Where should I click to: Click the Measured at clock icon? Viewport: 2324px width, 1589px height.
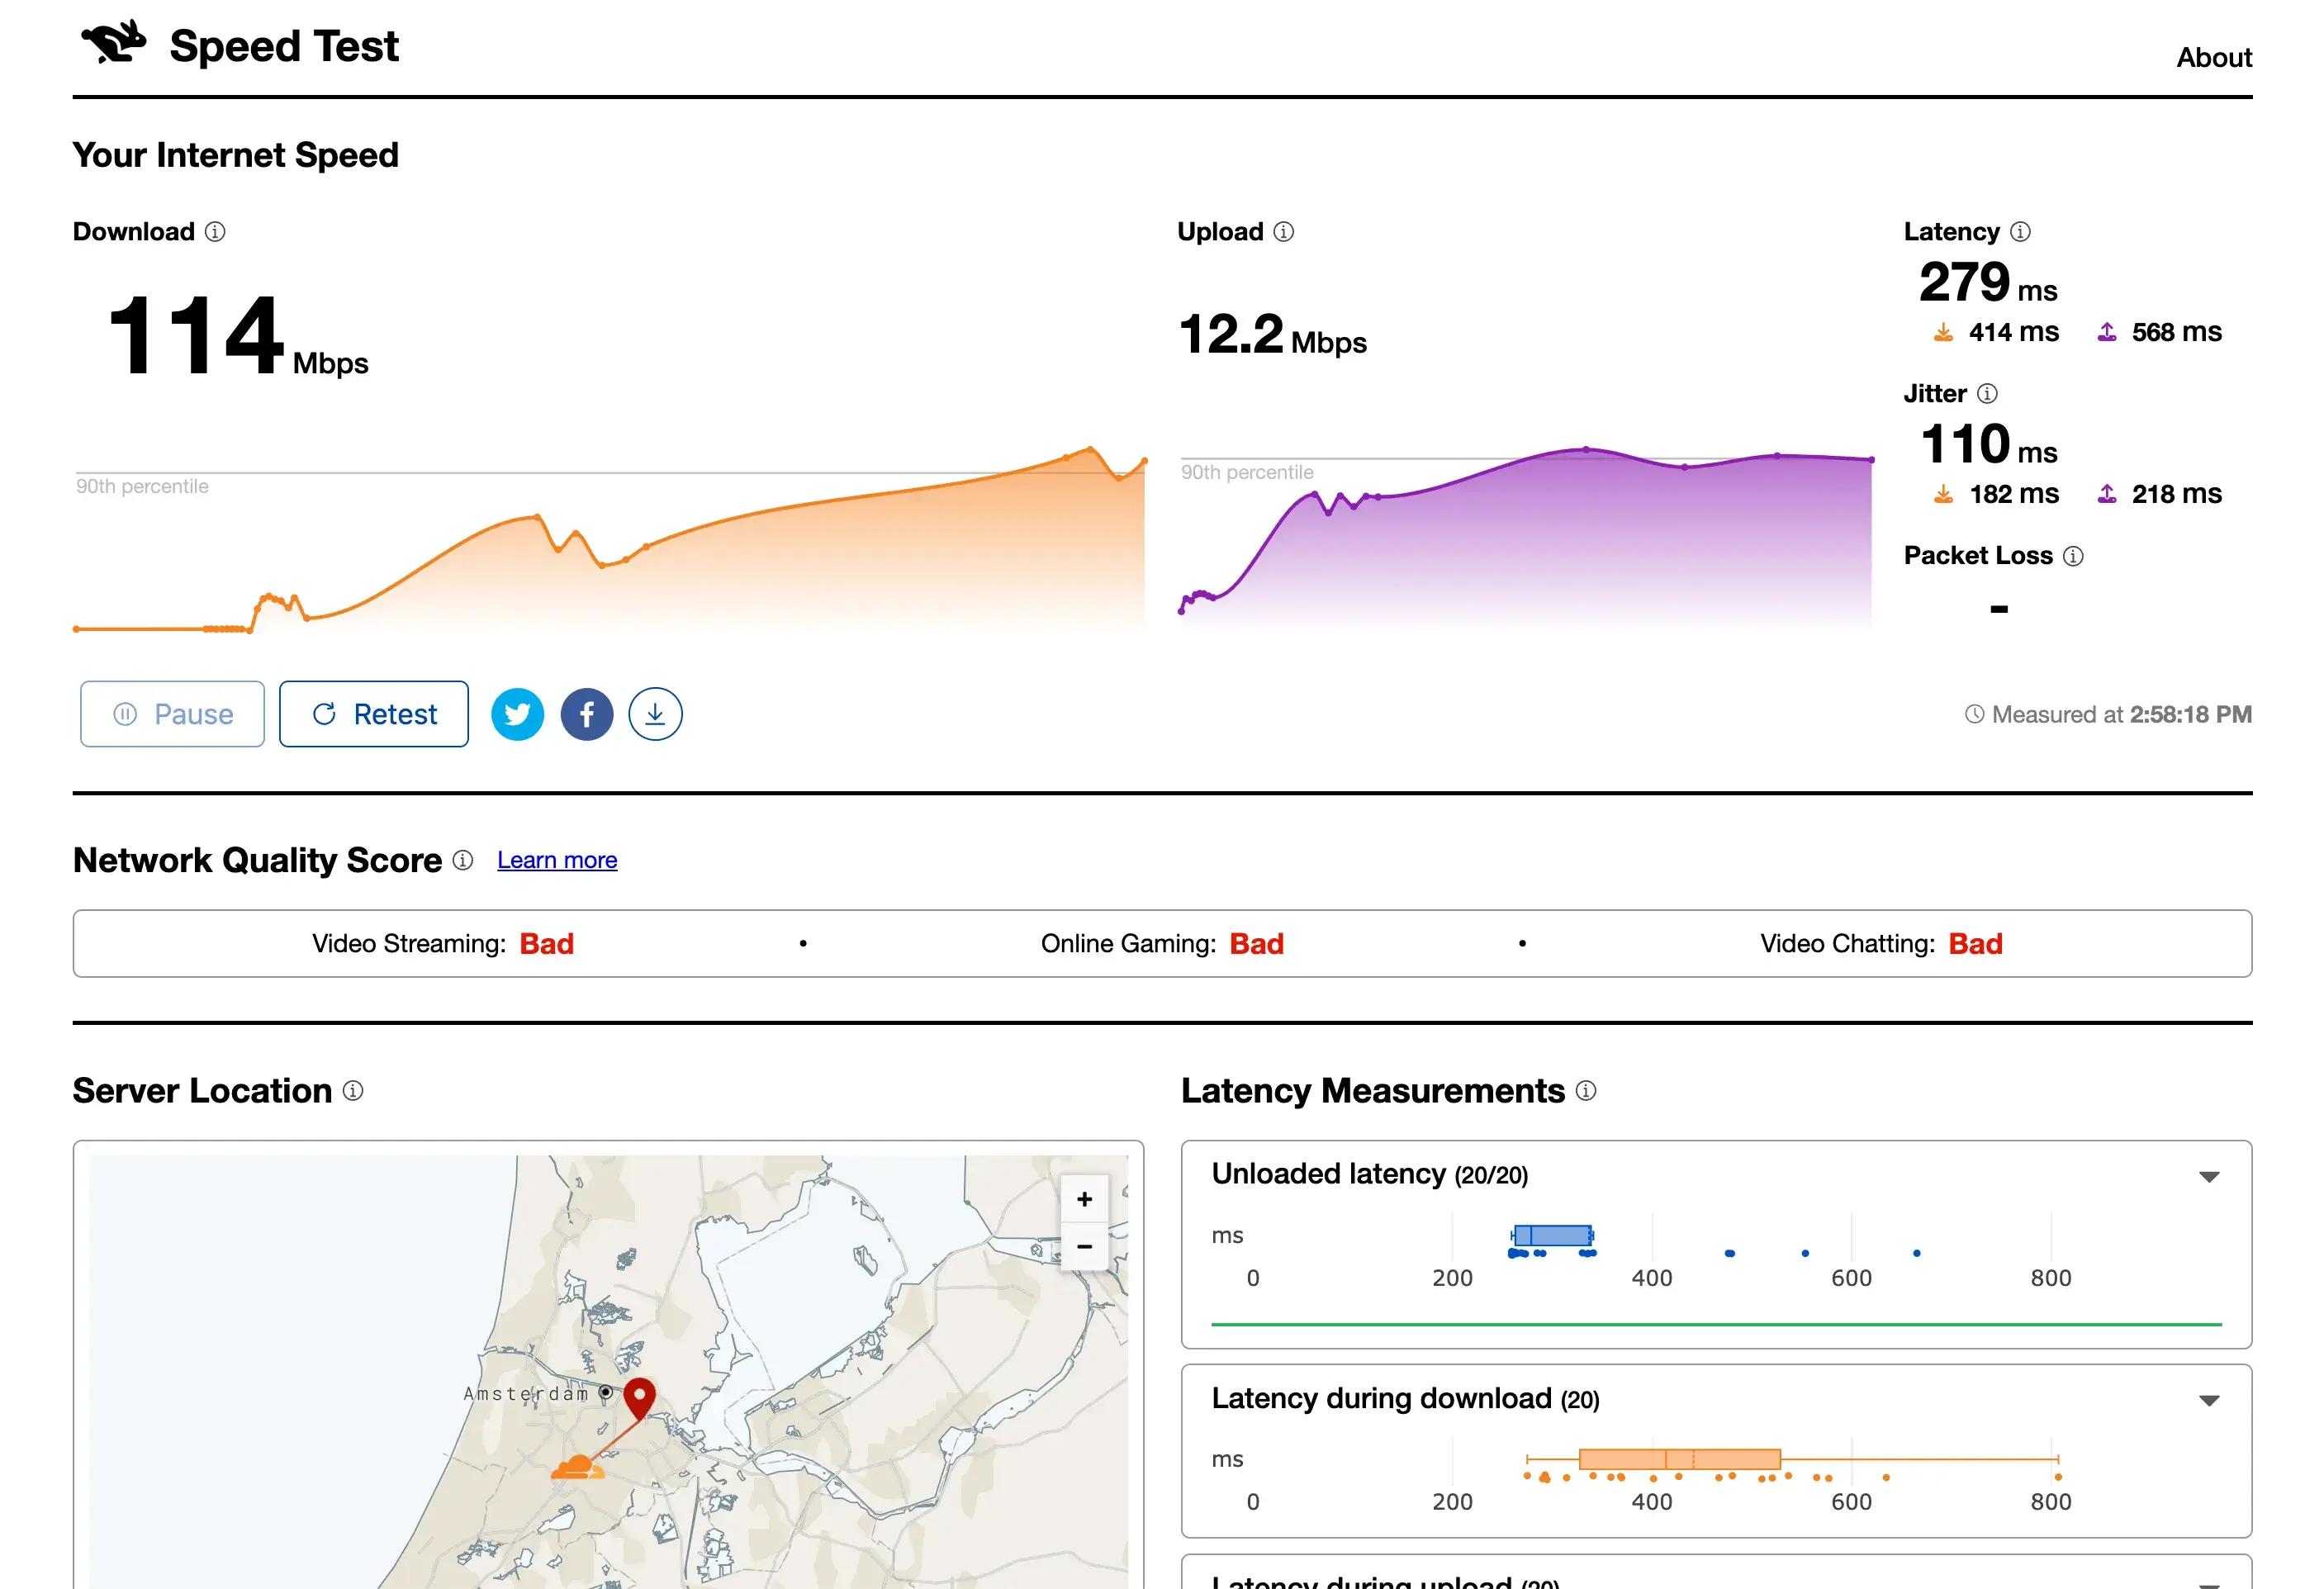(1974, 714)
